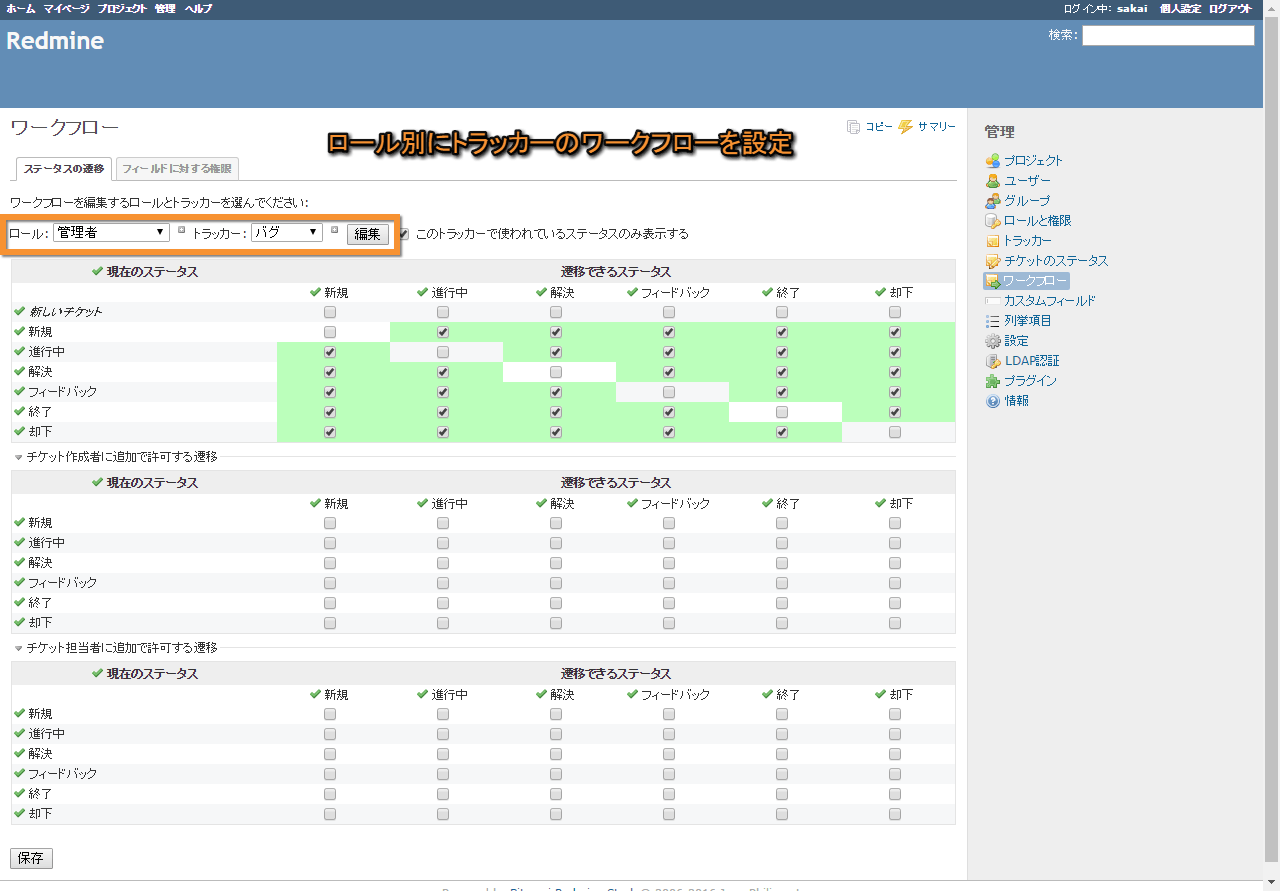Click the LDAP認証 icon in the sidebar
Screen dimensions: 1280x891
992,361
